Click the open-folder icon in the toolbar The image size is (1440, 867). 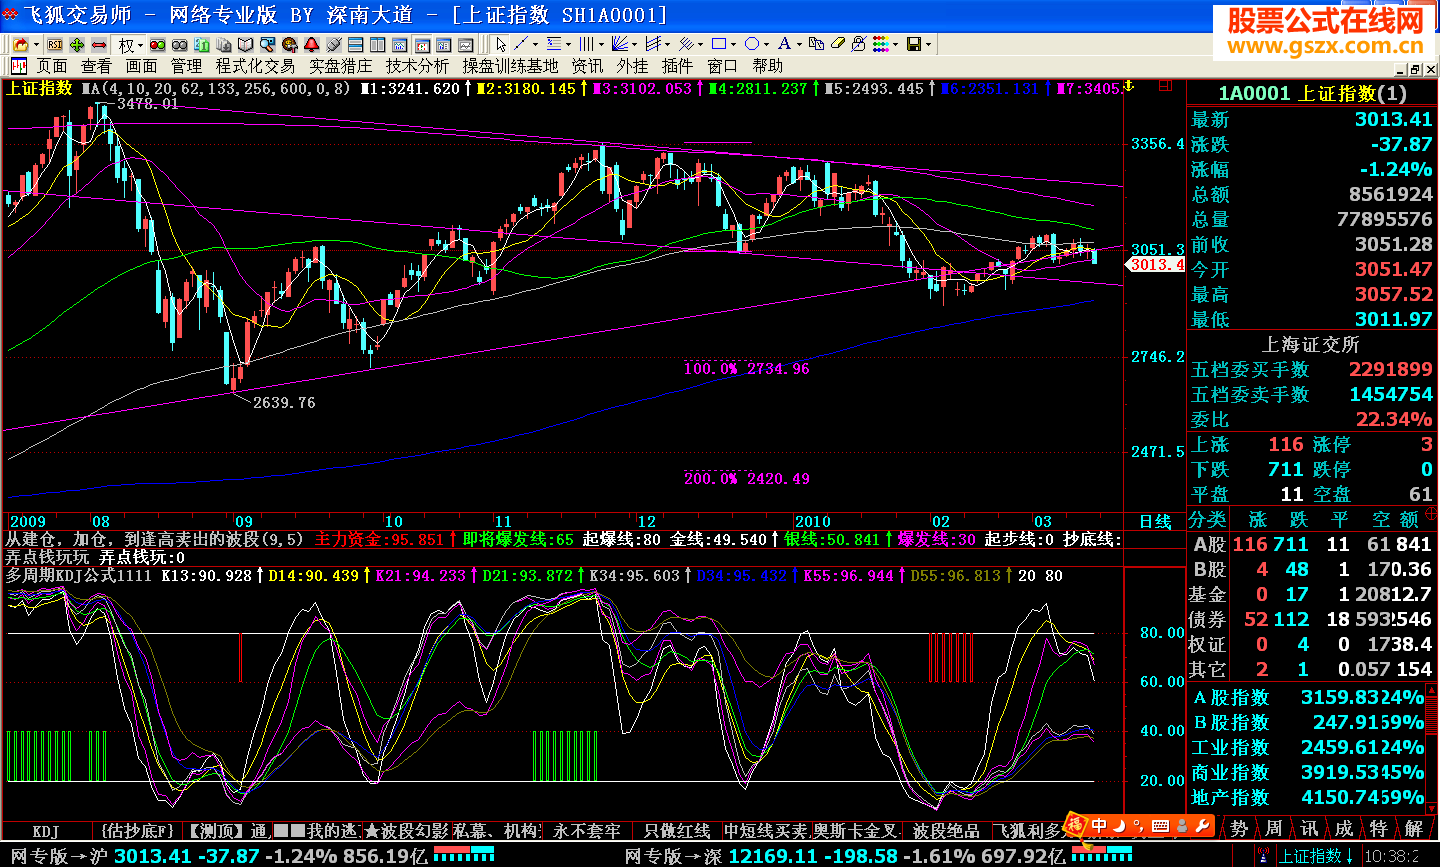20,45
